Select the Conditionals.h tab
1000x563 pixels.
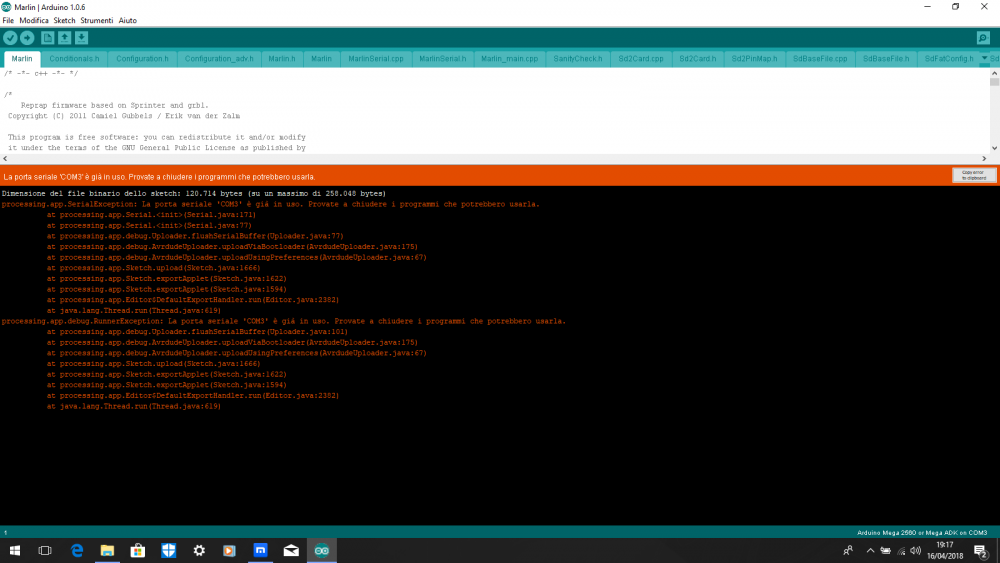click(x=74, y=59)
